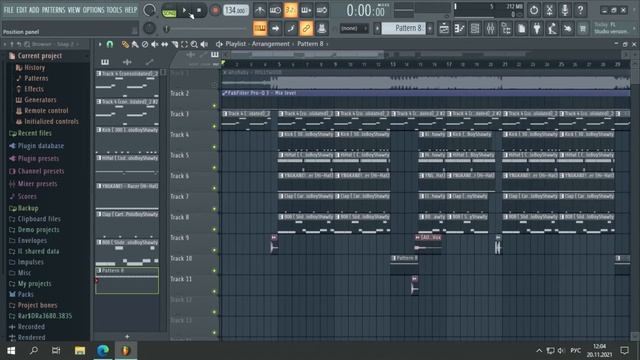Open the project picker/document icon
The width and height of the screenshot is (640, 360).
pos(522,28)
